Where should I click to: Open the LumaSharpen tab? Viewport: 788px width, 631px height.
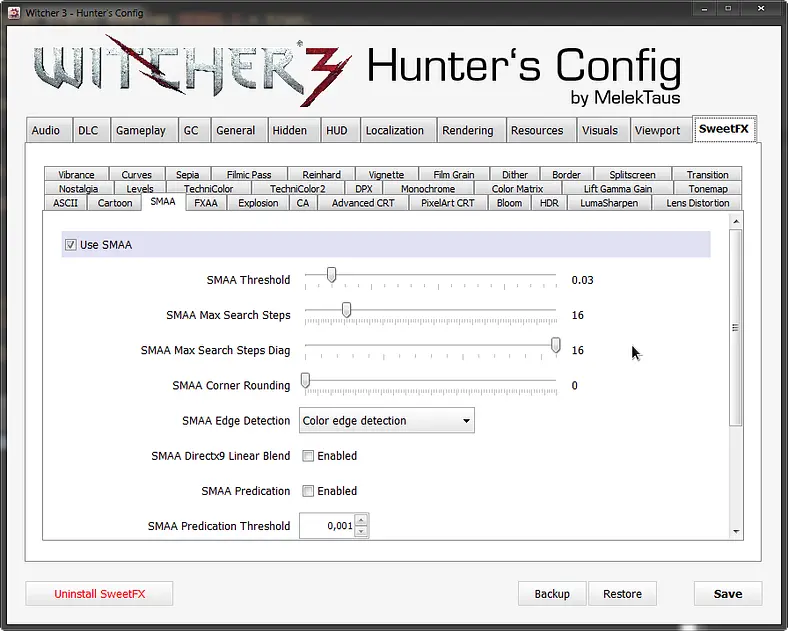[609, 202]
